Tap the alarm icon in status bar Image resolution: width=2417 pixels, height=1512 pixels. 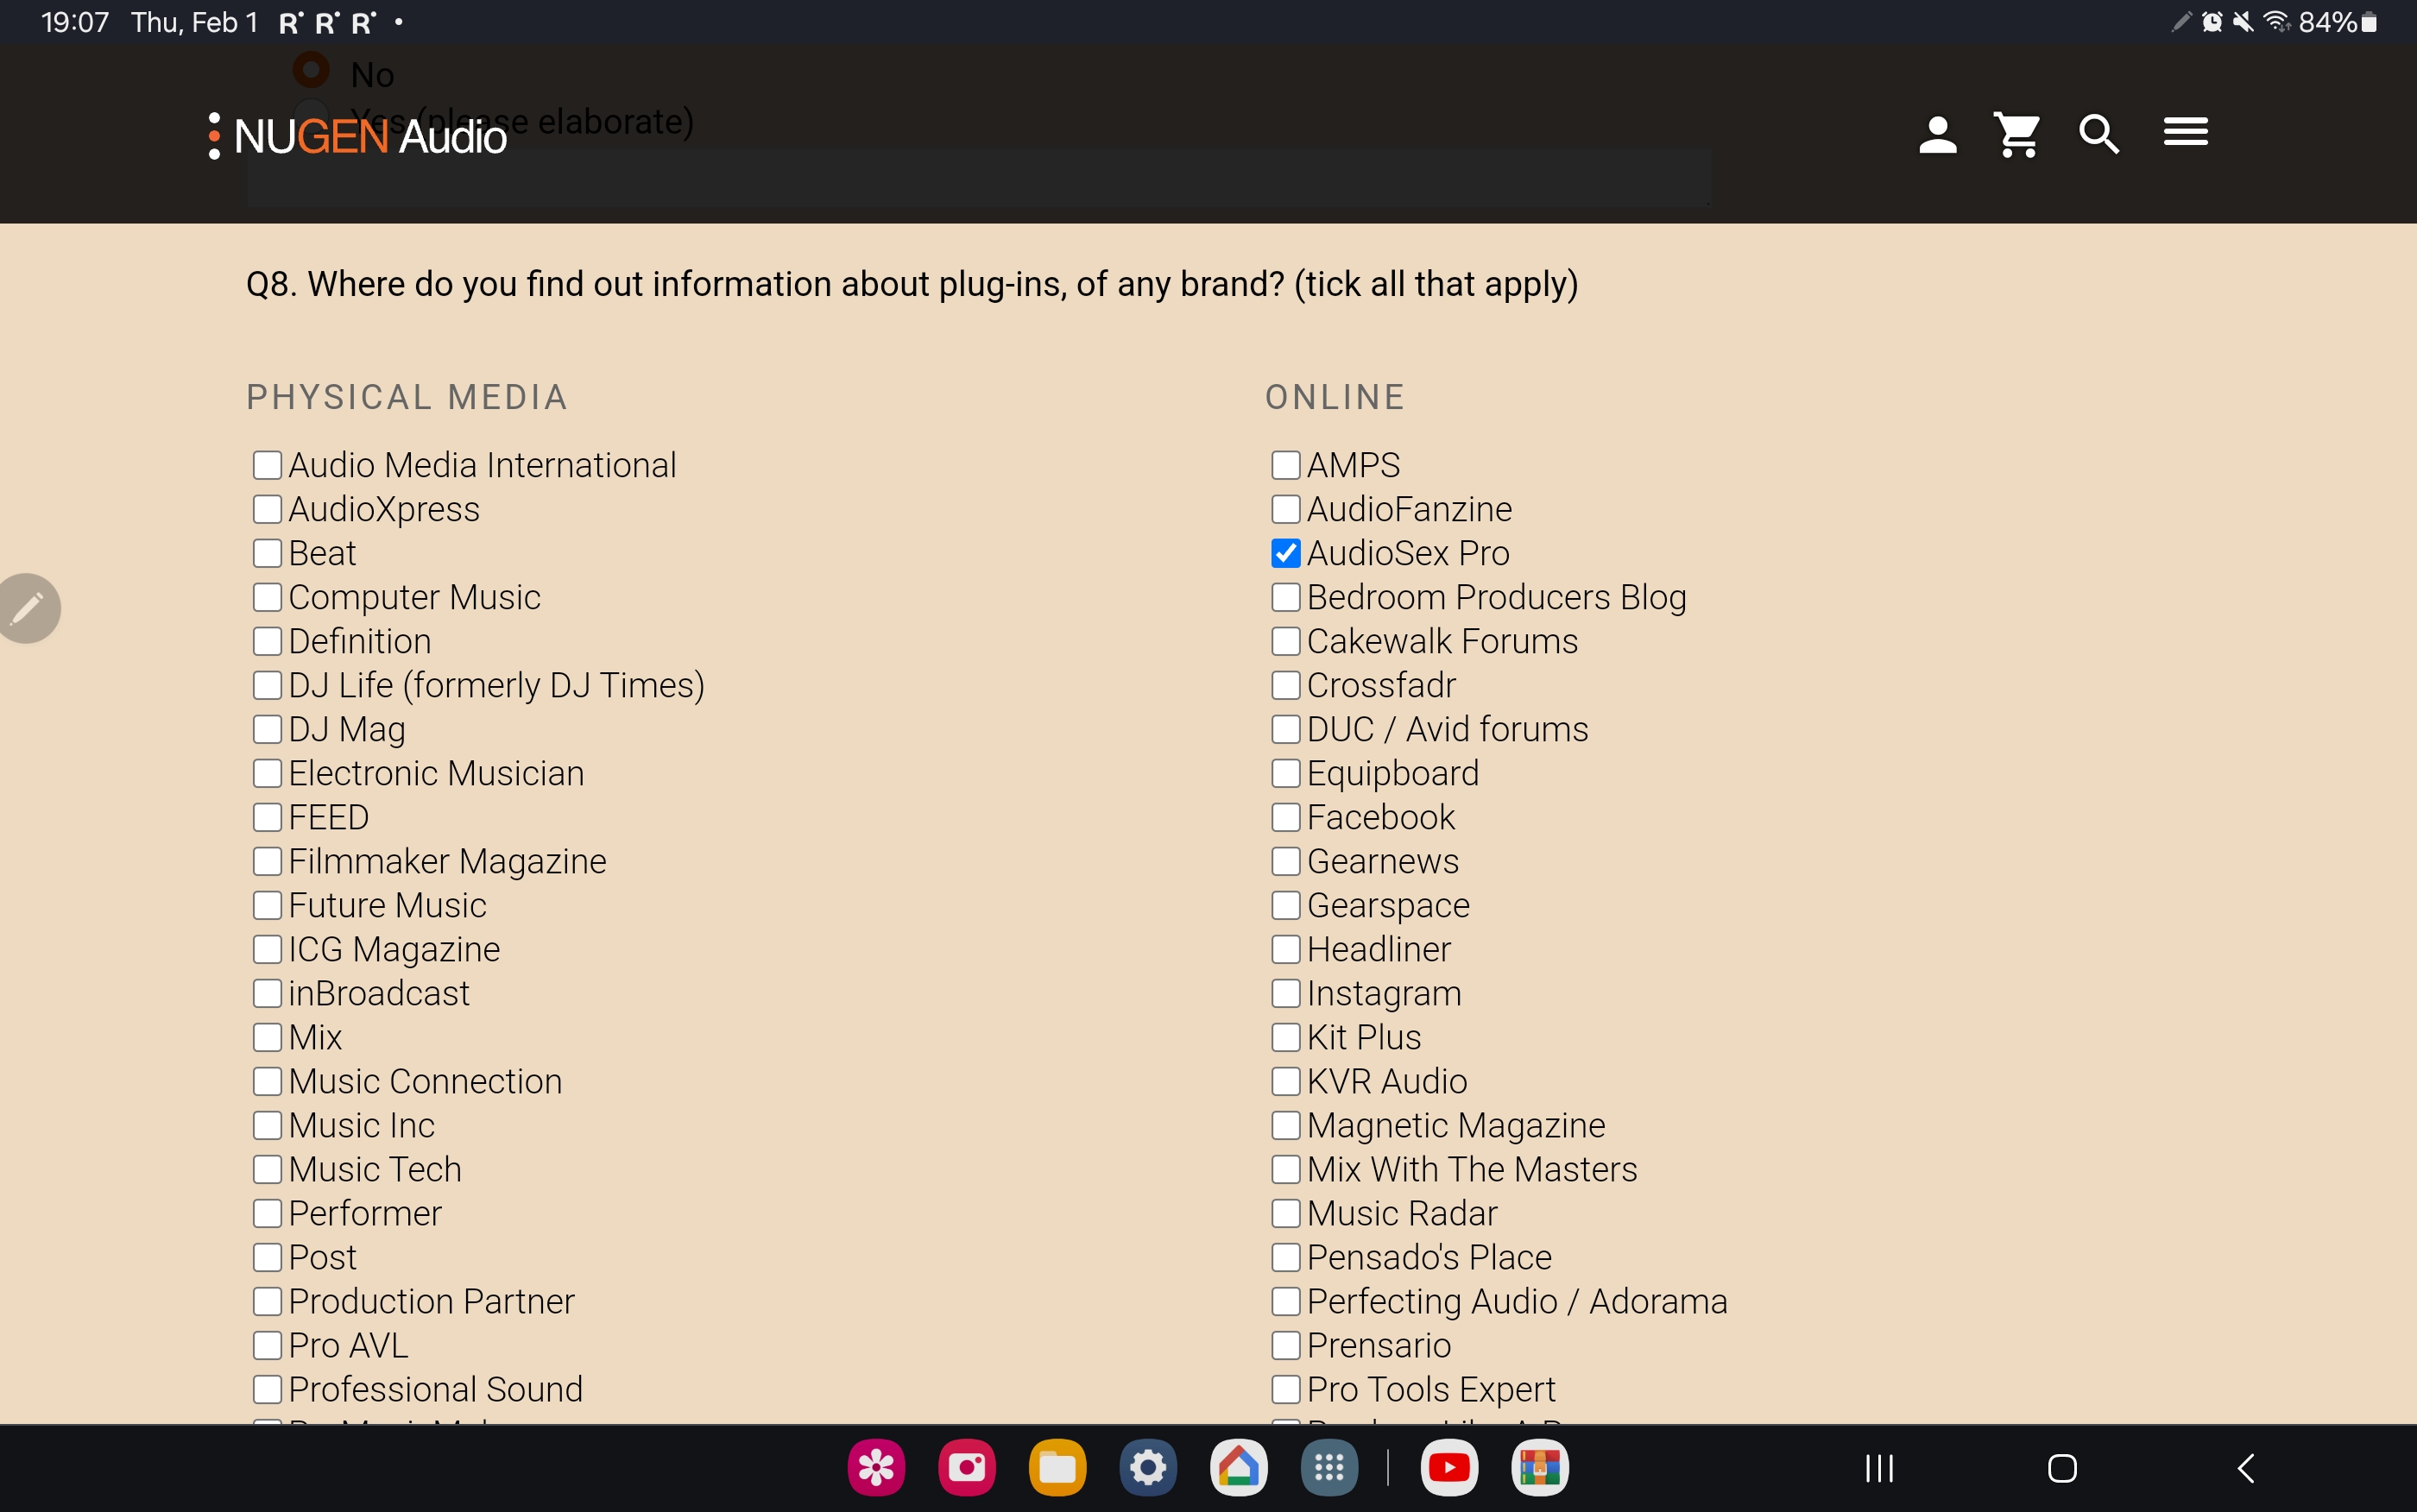(2212, 22)
